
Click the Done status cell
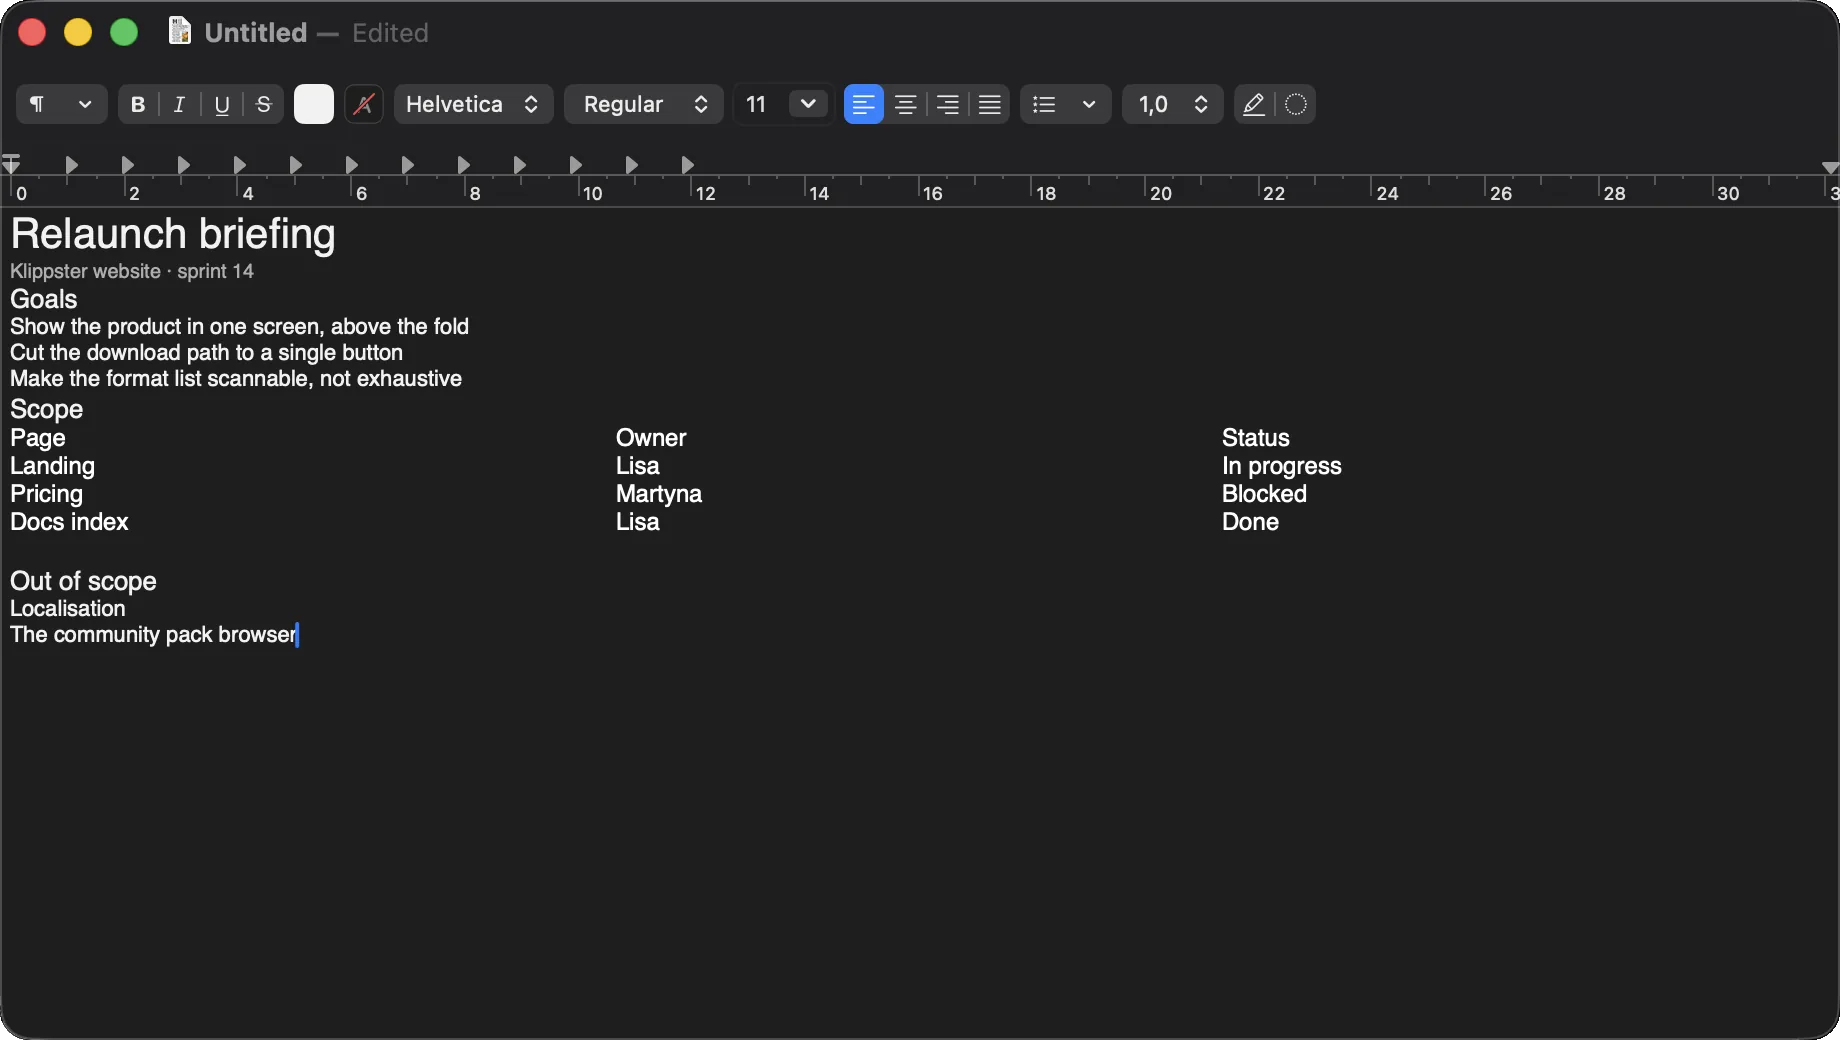click(1251, 522)
